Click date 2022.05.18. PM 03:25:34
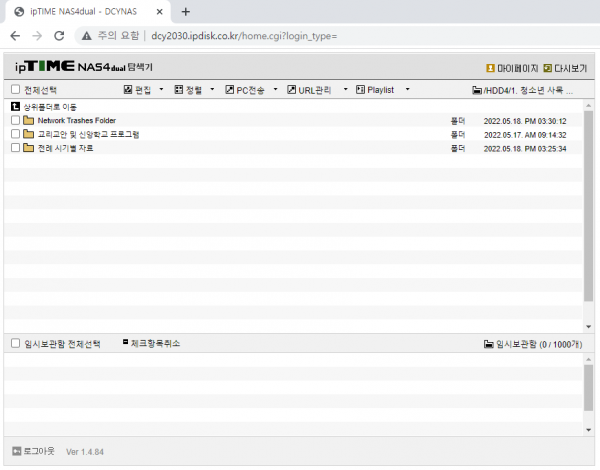 tap(525, 149)
